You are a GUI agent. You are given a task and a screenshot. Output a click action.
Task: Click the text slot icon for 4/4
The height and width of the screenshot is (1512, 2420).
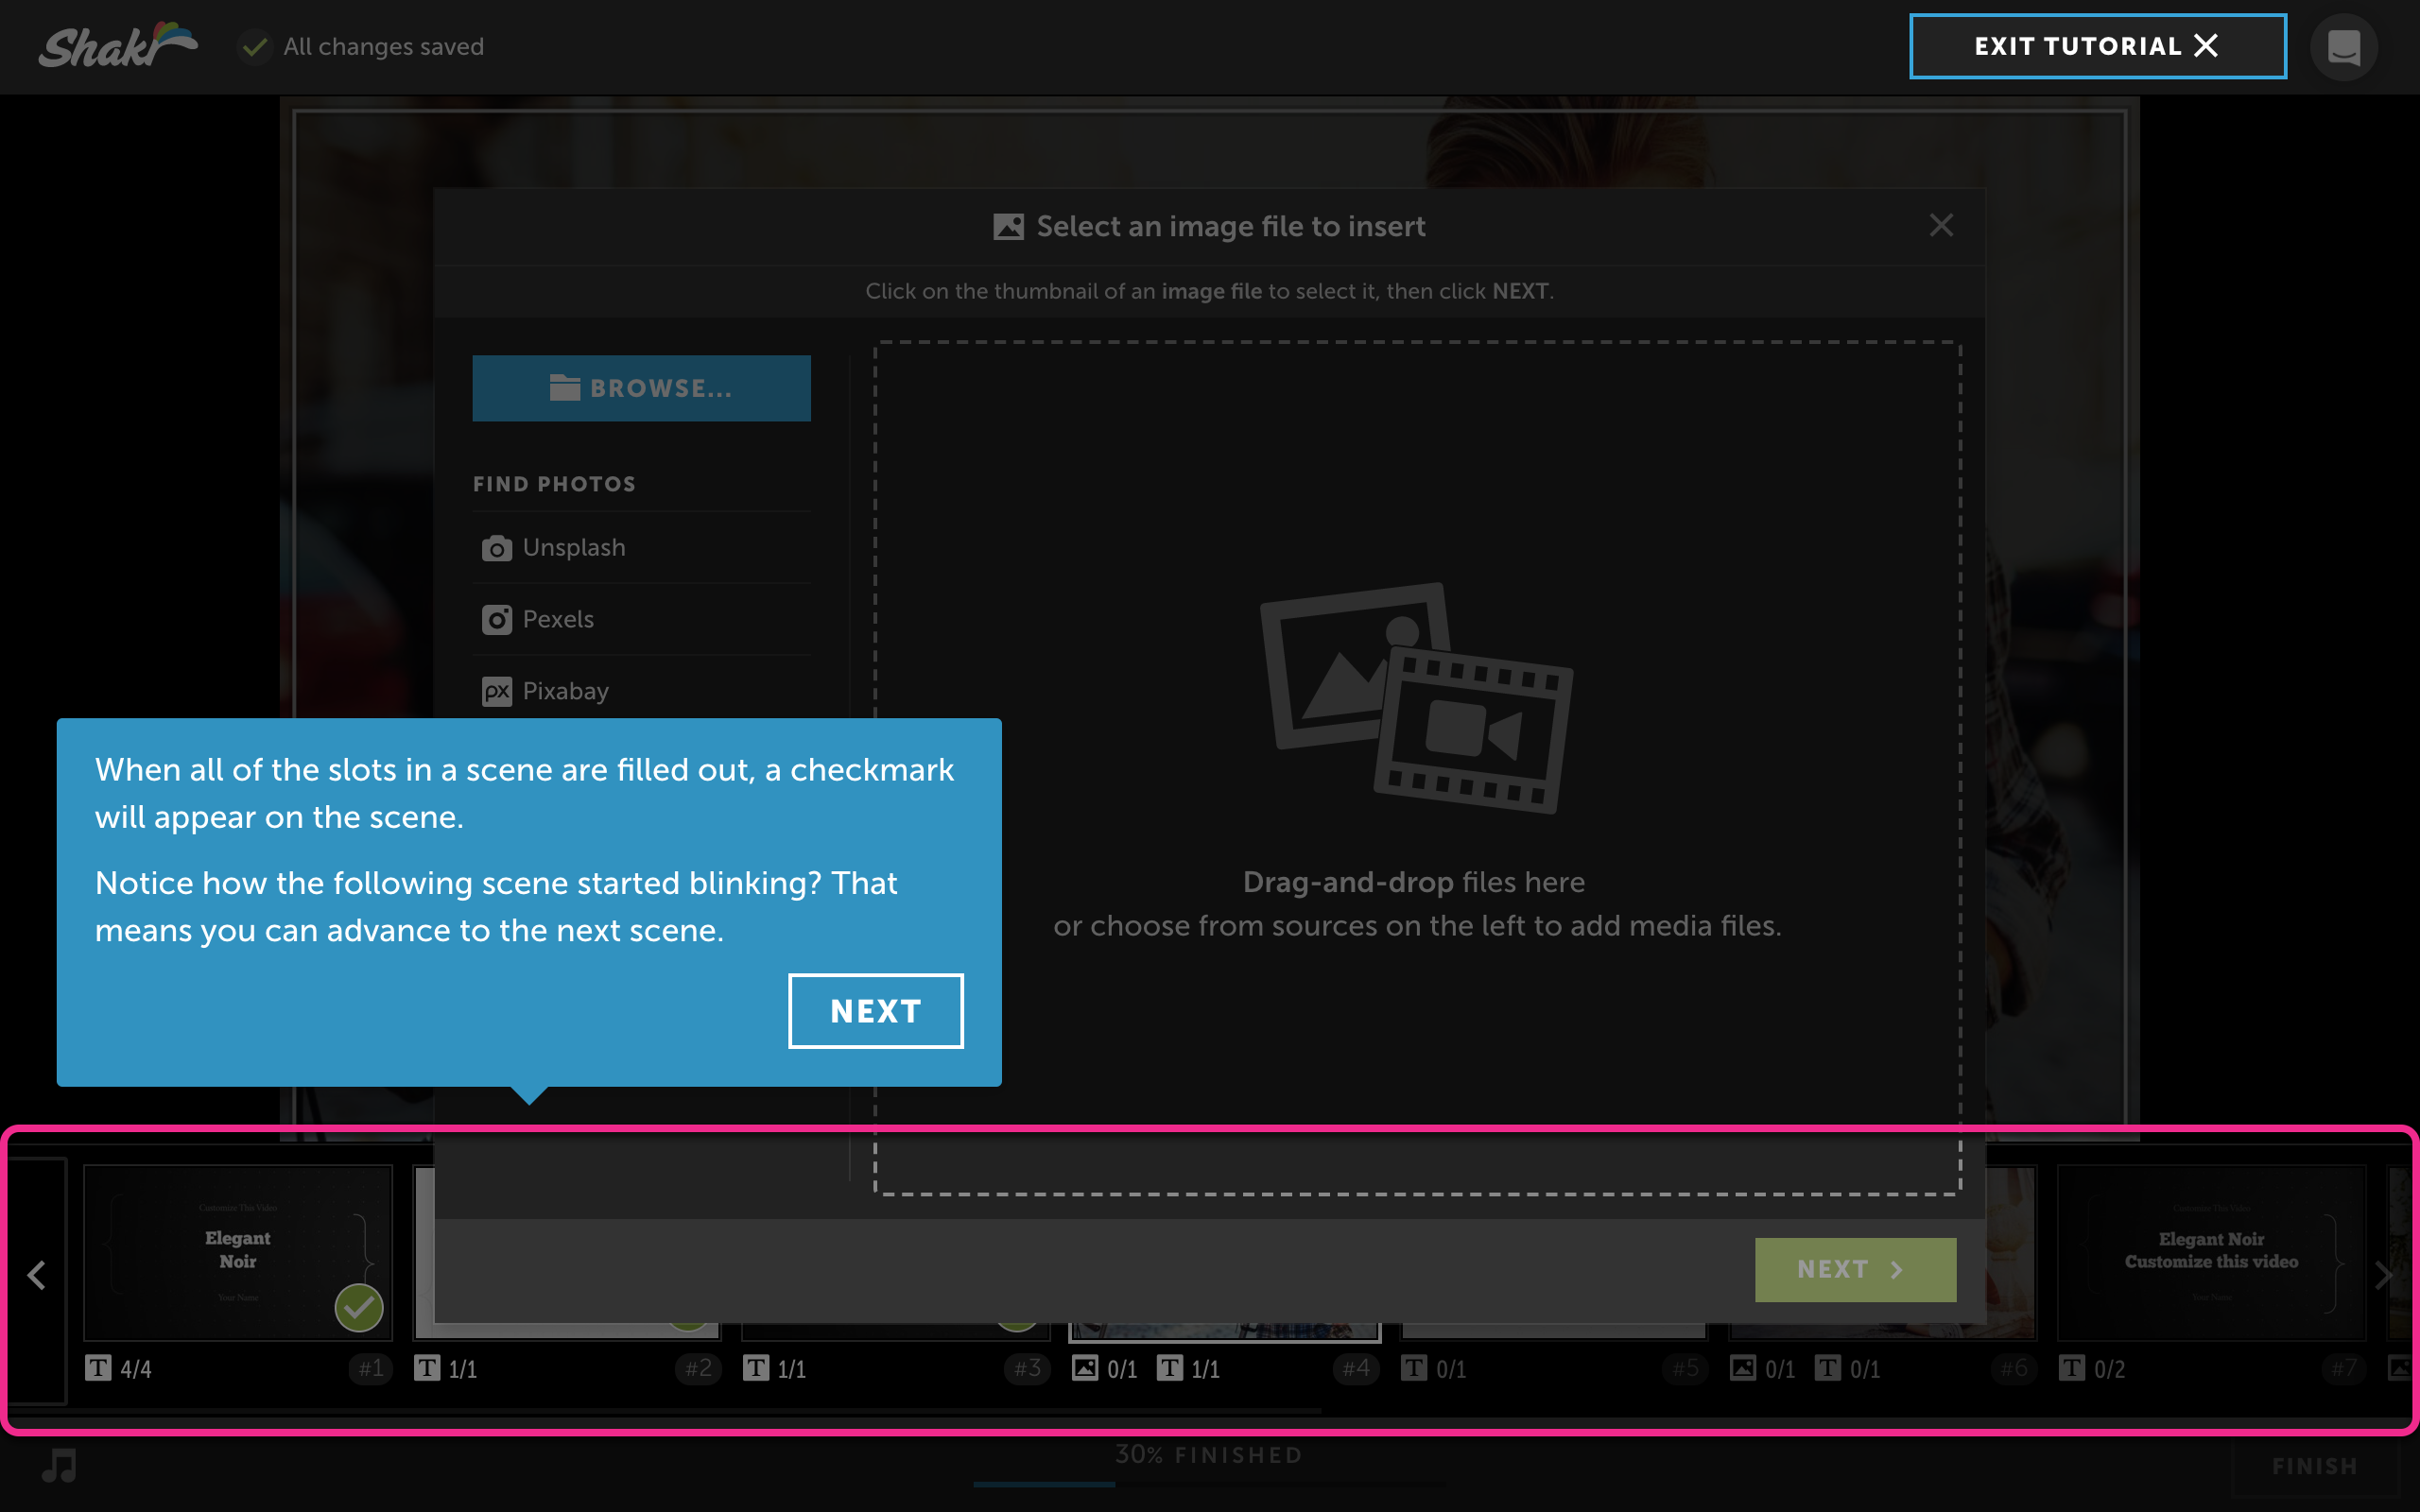coord(98,1368)
